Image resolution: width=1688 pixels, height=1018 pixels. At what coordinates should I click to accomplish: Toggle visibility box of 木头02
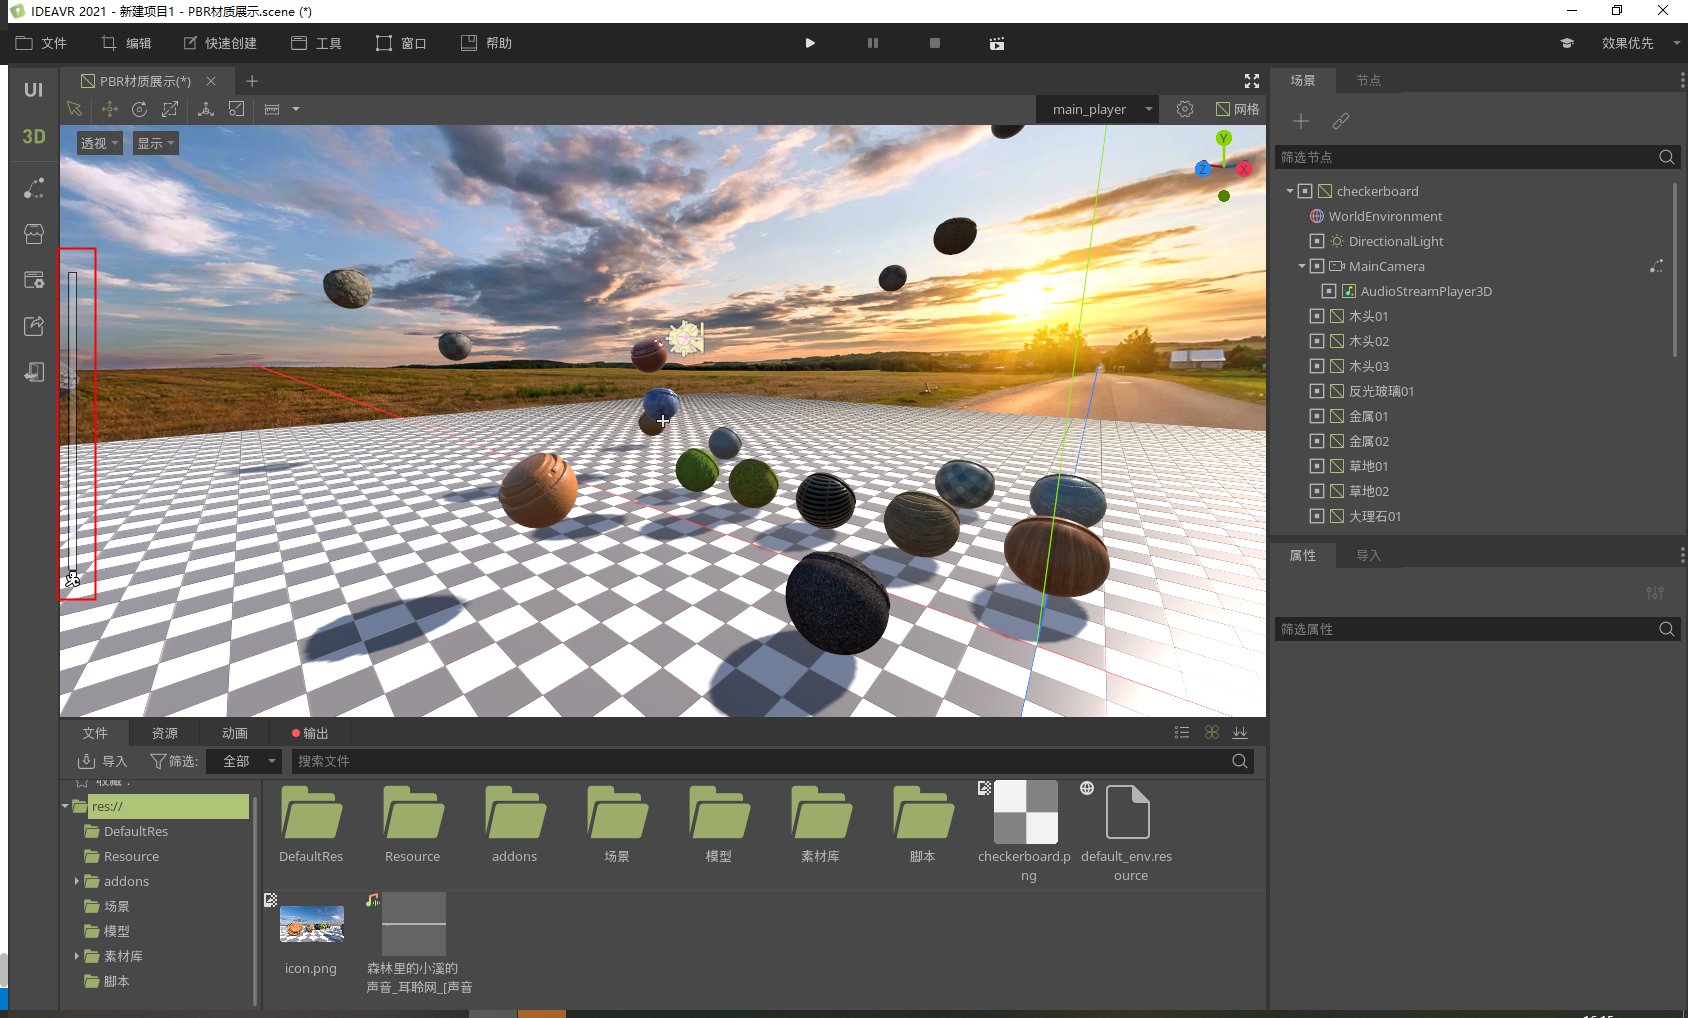(x=1317, y=341)
